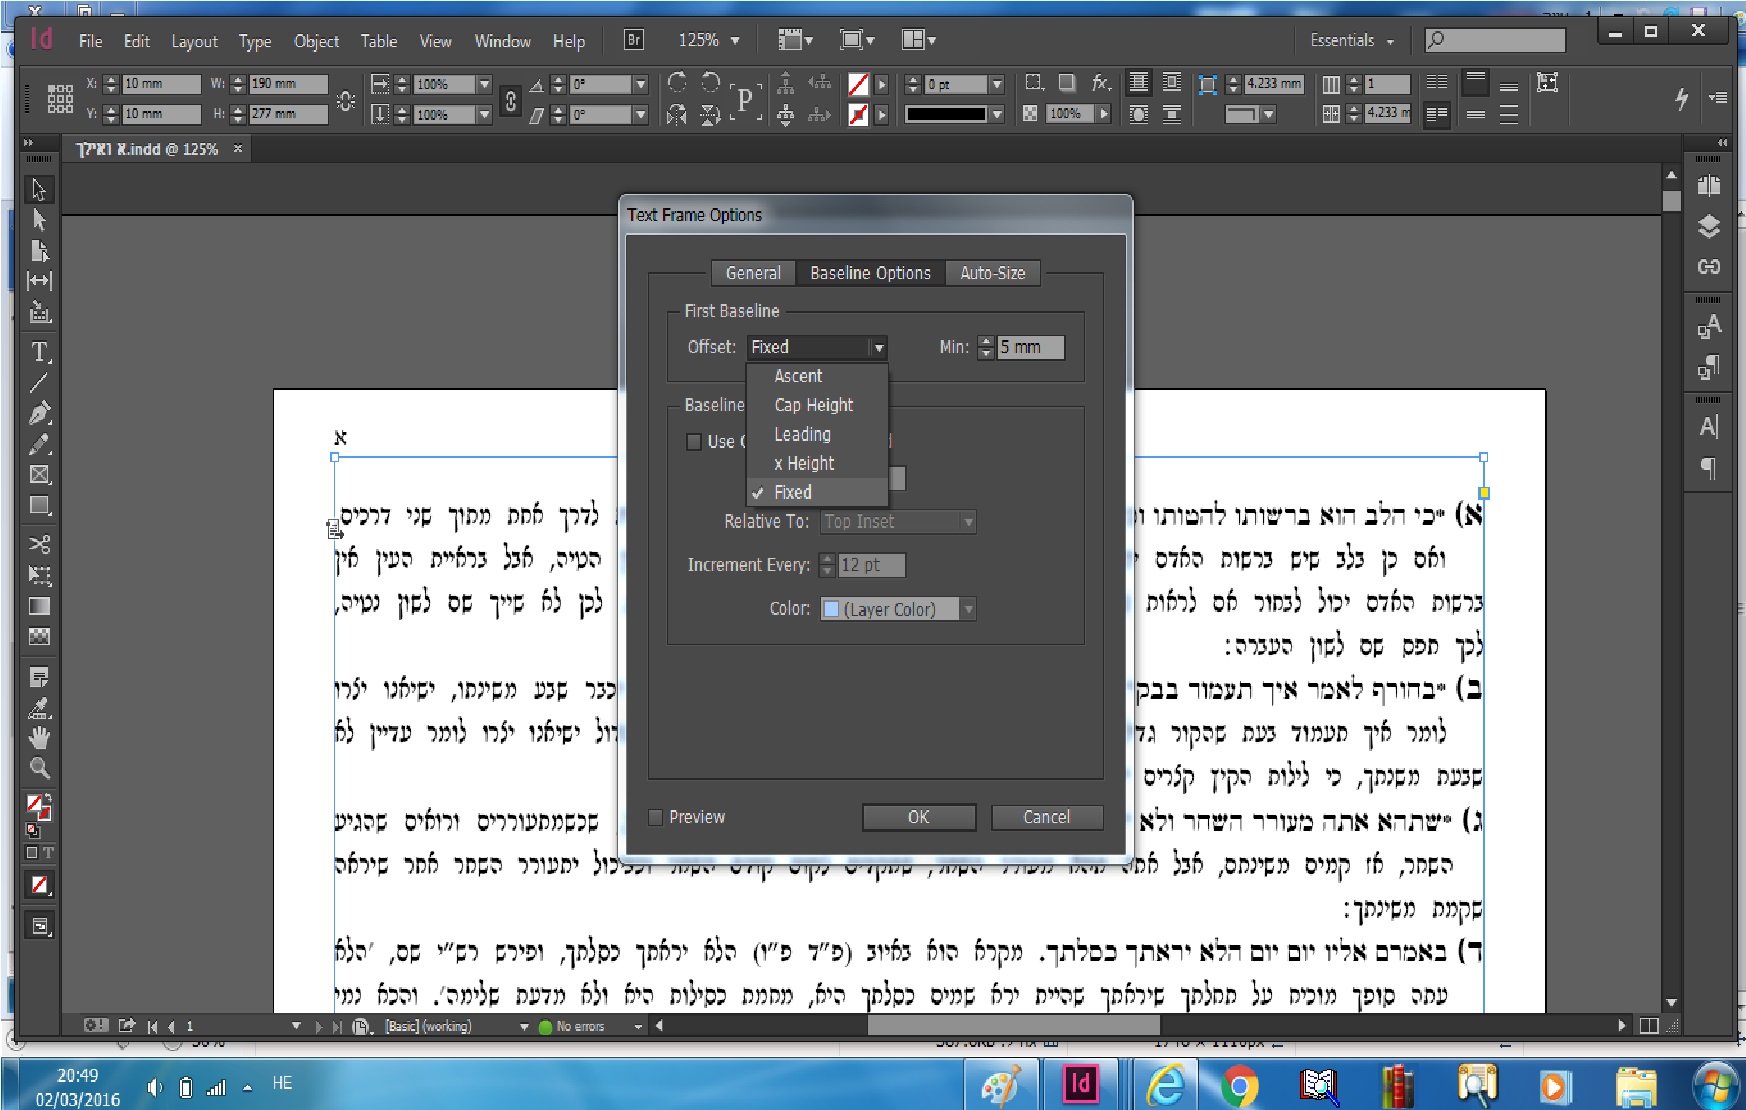Choose the Scissors tool
Screen dimensions: 1746x1110
(x=39, y=544)
